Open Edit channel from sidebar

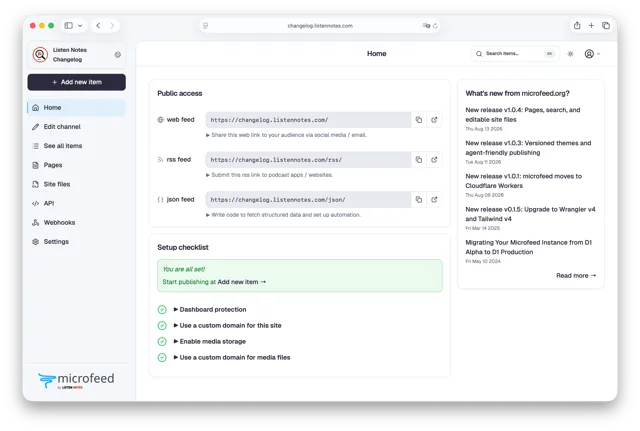pos(77,127)
